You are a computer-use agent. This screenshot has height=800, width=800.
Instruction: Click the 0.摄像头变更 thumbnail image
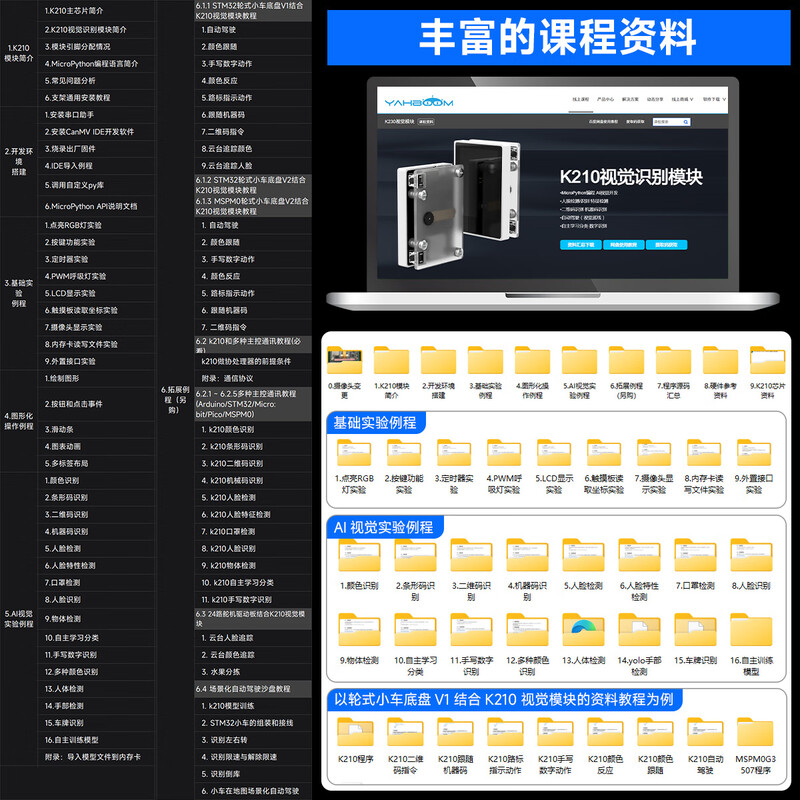[x=344, y=356]
